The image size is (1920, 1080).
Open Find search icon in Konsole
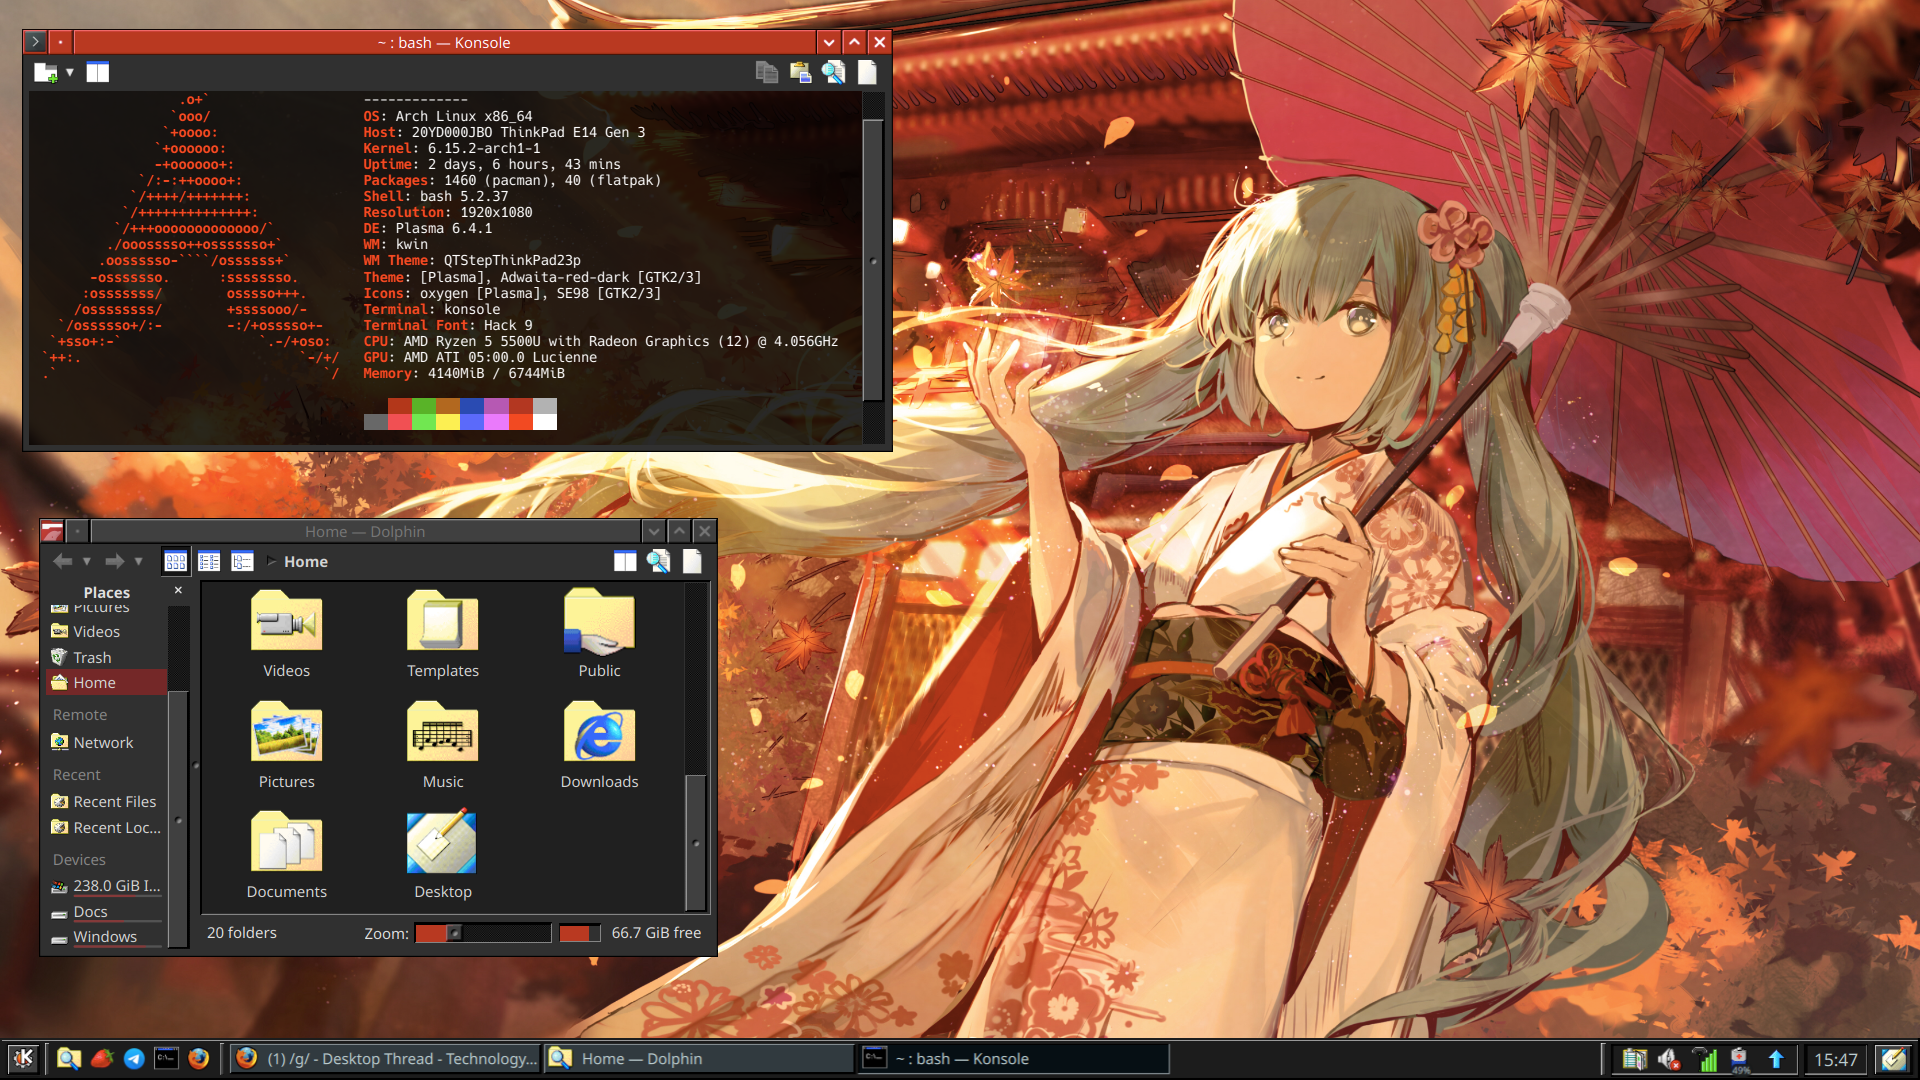[833, 72]
